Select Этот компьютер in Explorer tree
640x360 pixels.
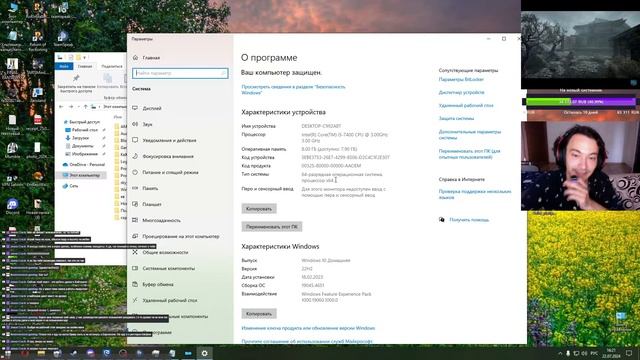[81, 175]
